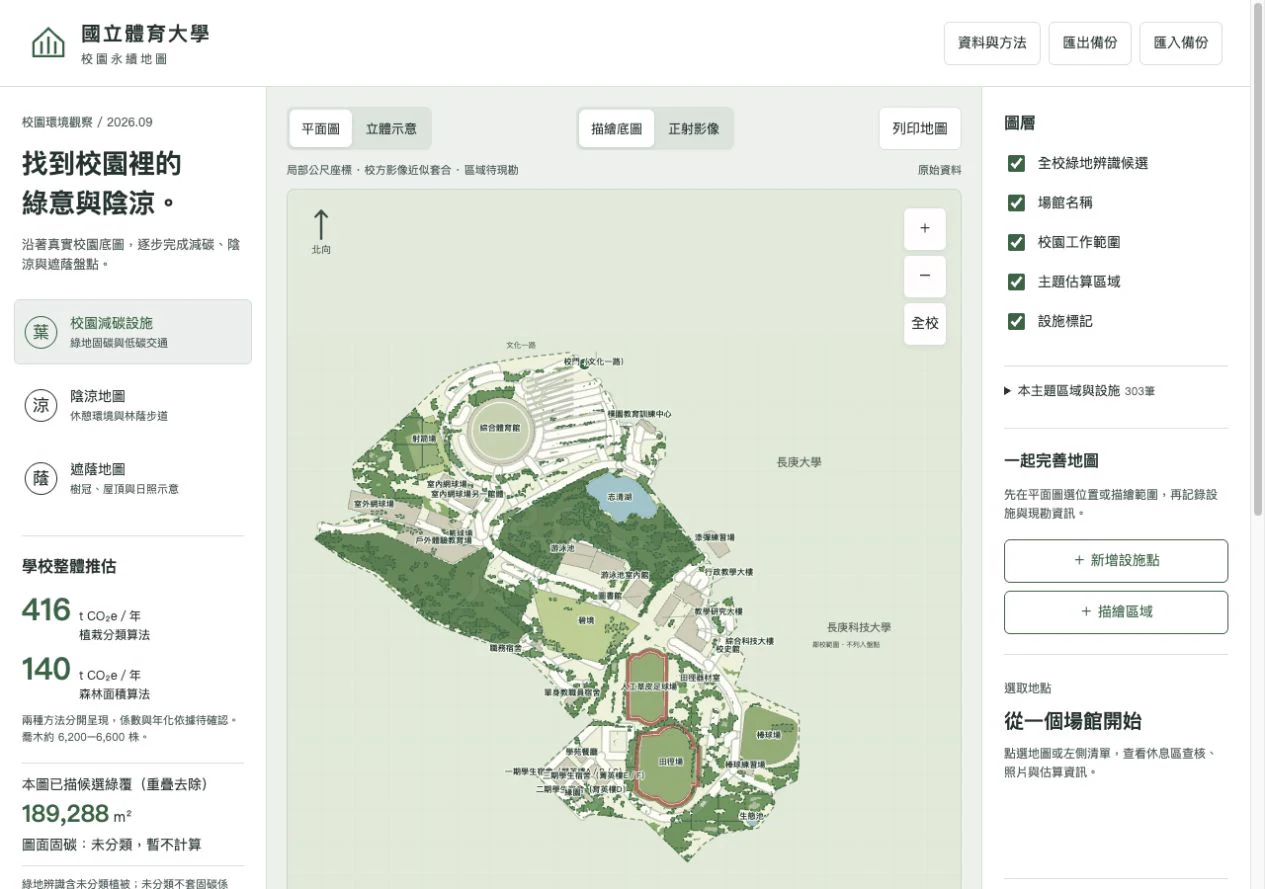This screenshot has width=1265, height=889.
Task: Click the 學苑餐廳 label on the map
Action: pos(581,751)
